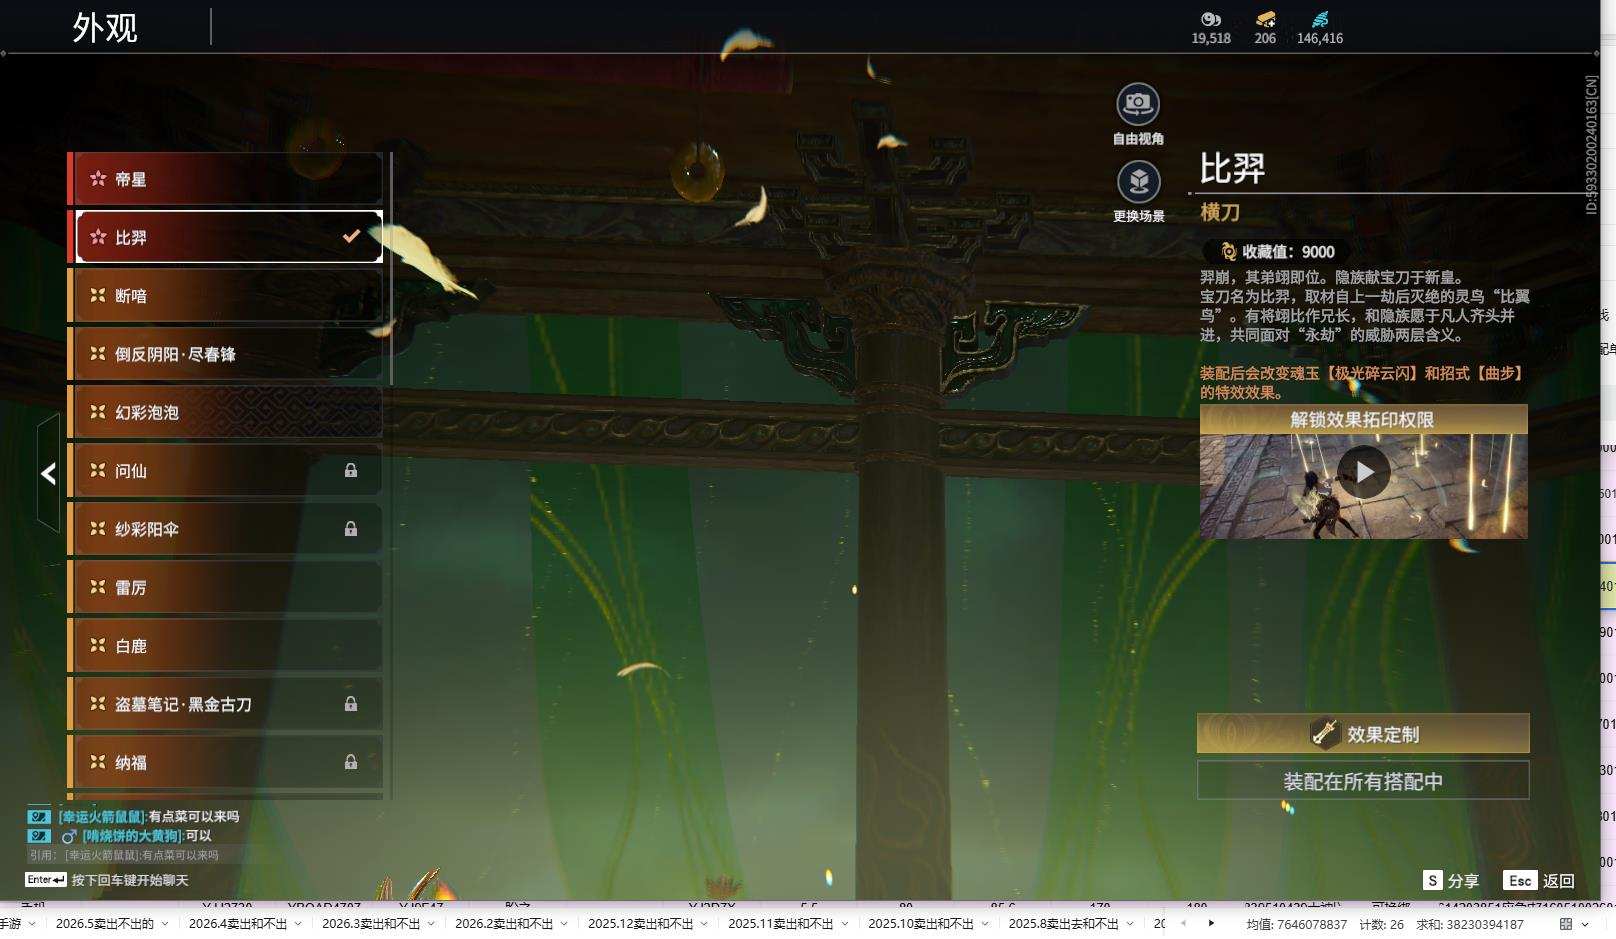This screenshot has width=1616, height=939.
Task: Click the 解锁效果拓印权限 banner
Action: click(1363, 419)
